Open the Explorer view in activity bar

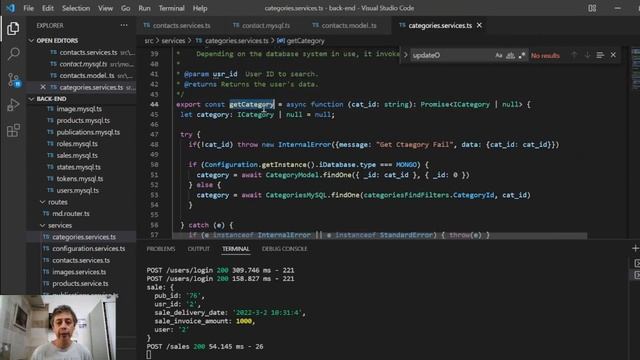(x=13, y=29)
